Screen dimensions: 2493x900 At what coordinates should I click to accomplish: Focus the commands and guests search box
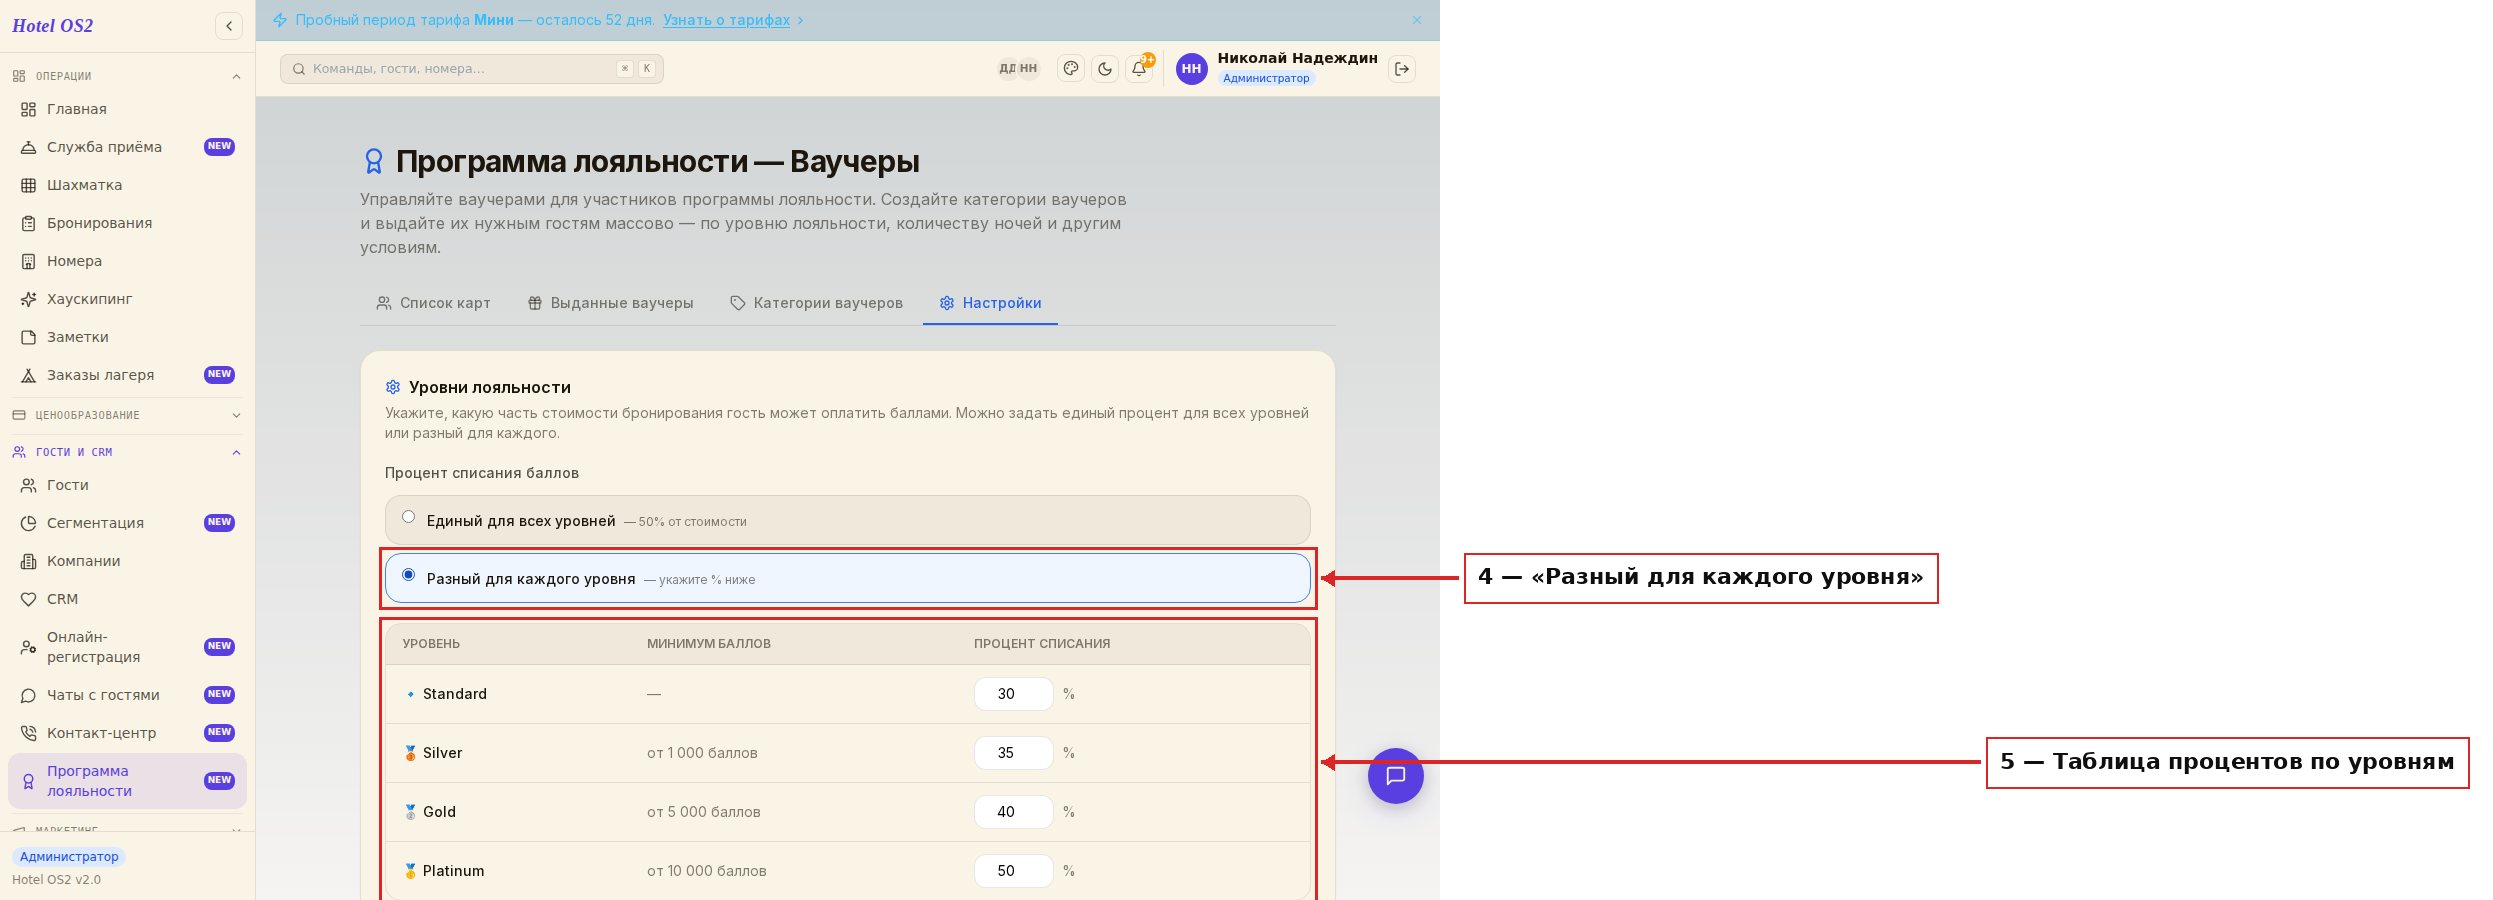point(472,69)
